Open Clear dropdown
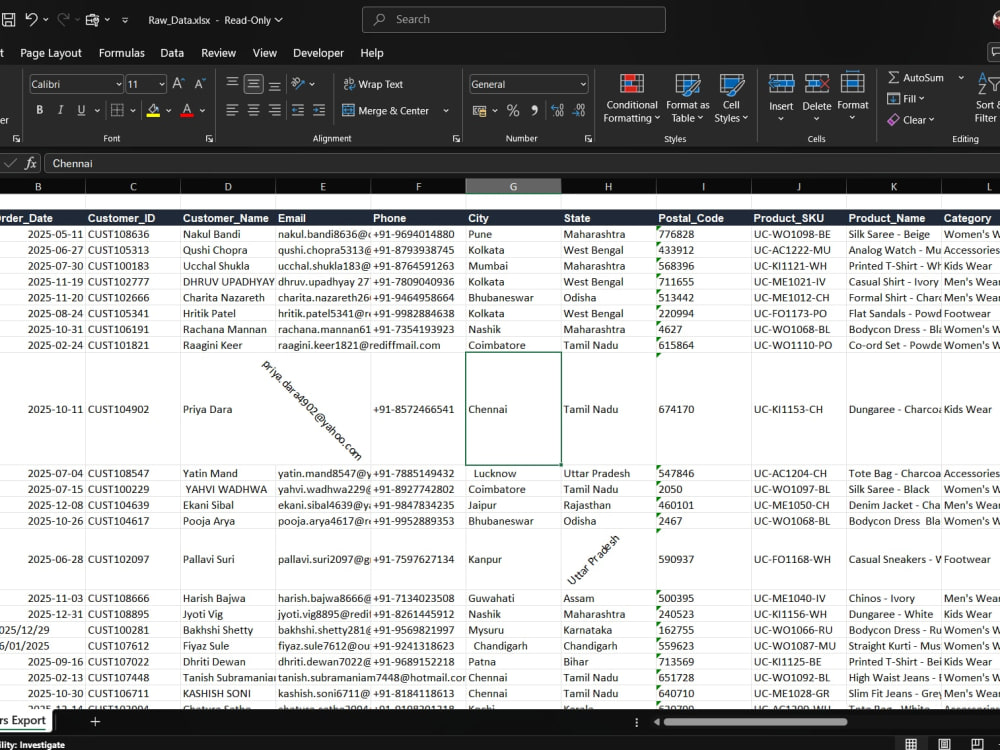Viewport: 1000px width, 750px height. point(911,119)
